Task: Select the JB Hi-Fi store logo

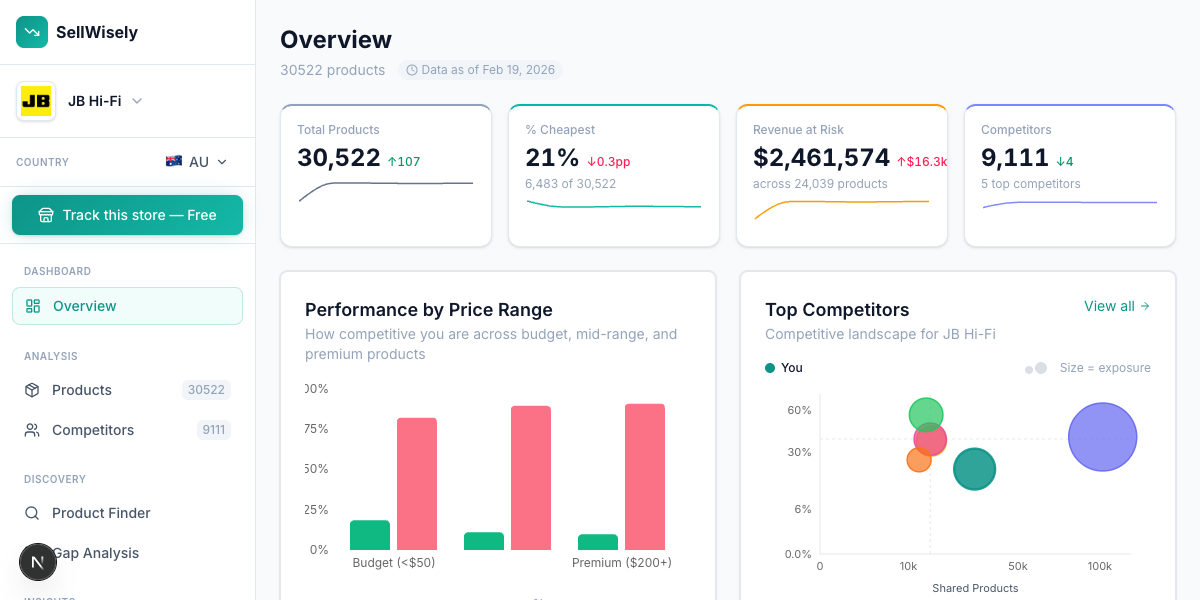Action: pyautogui.click(x=36, y=100)
